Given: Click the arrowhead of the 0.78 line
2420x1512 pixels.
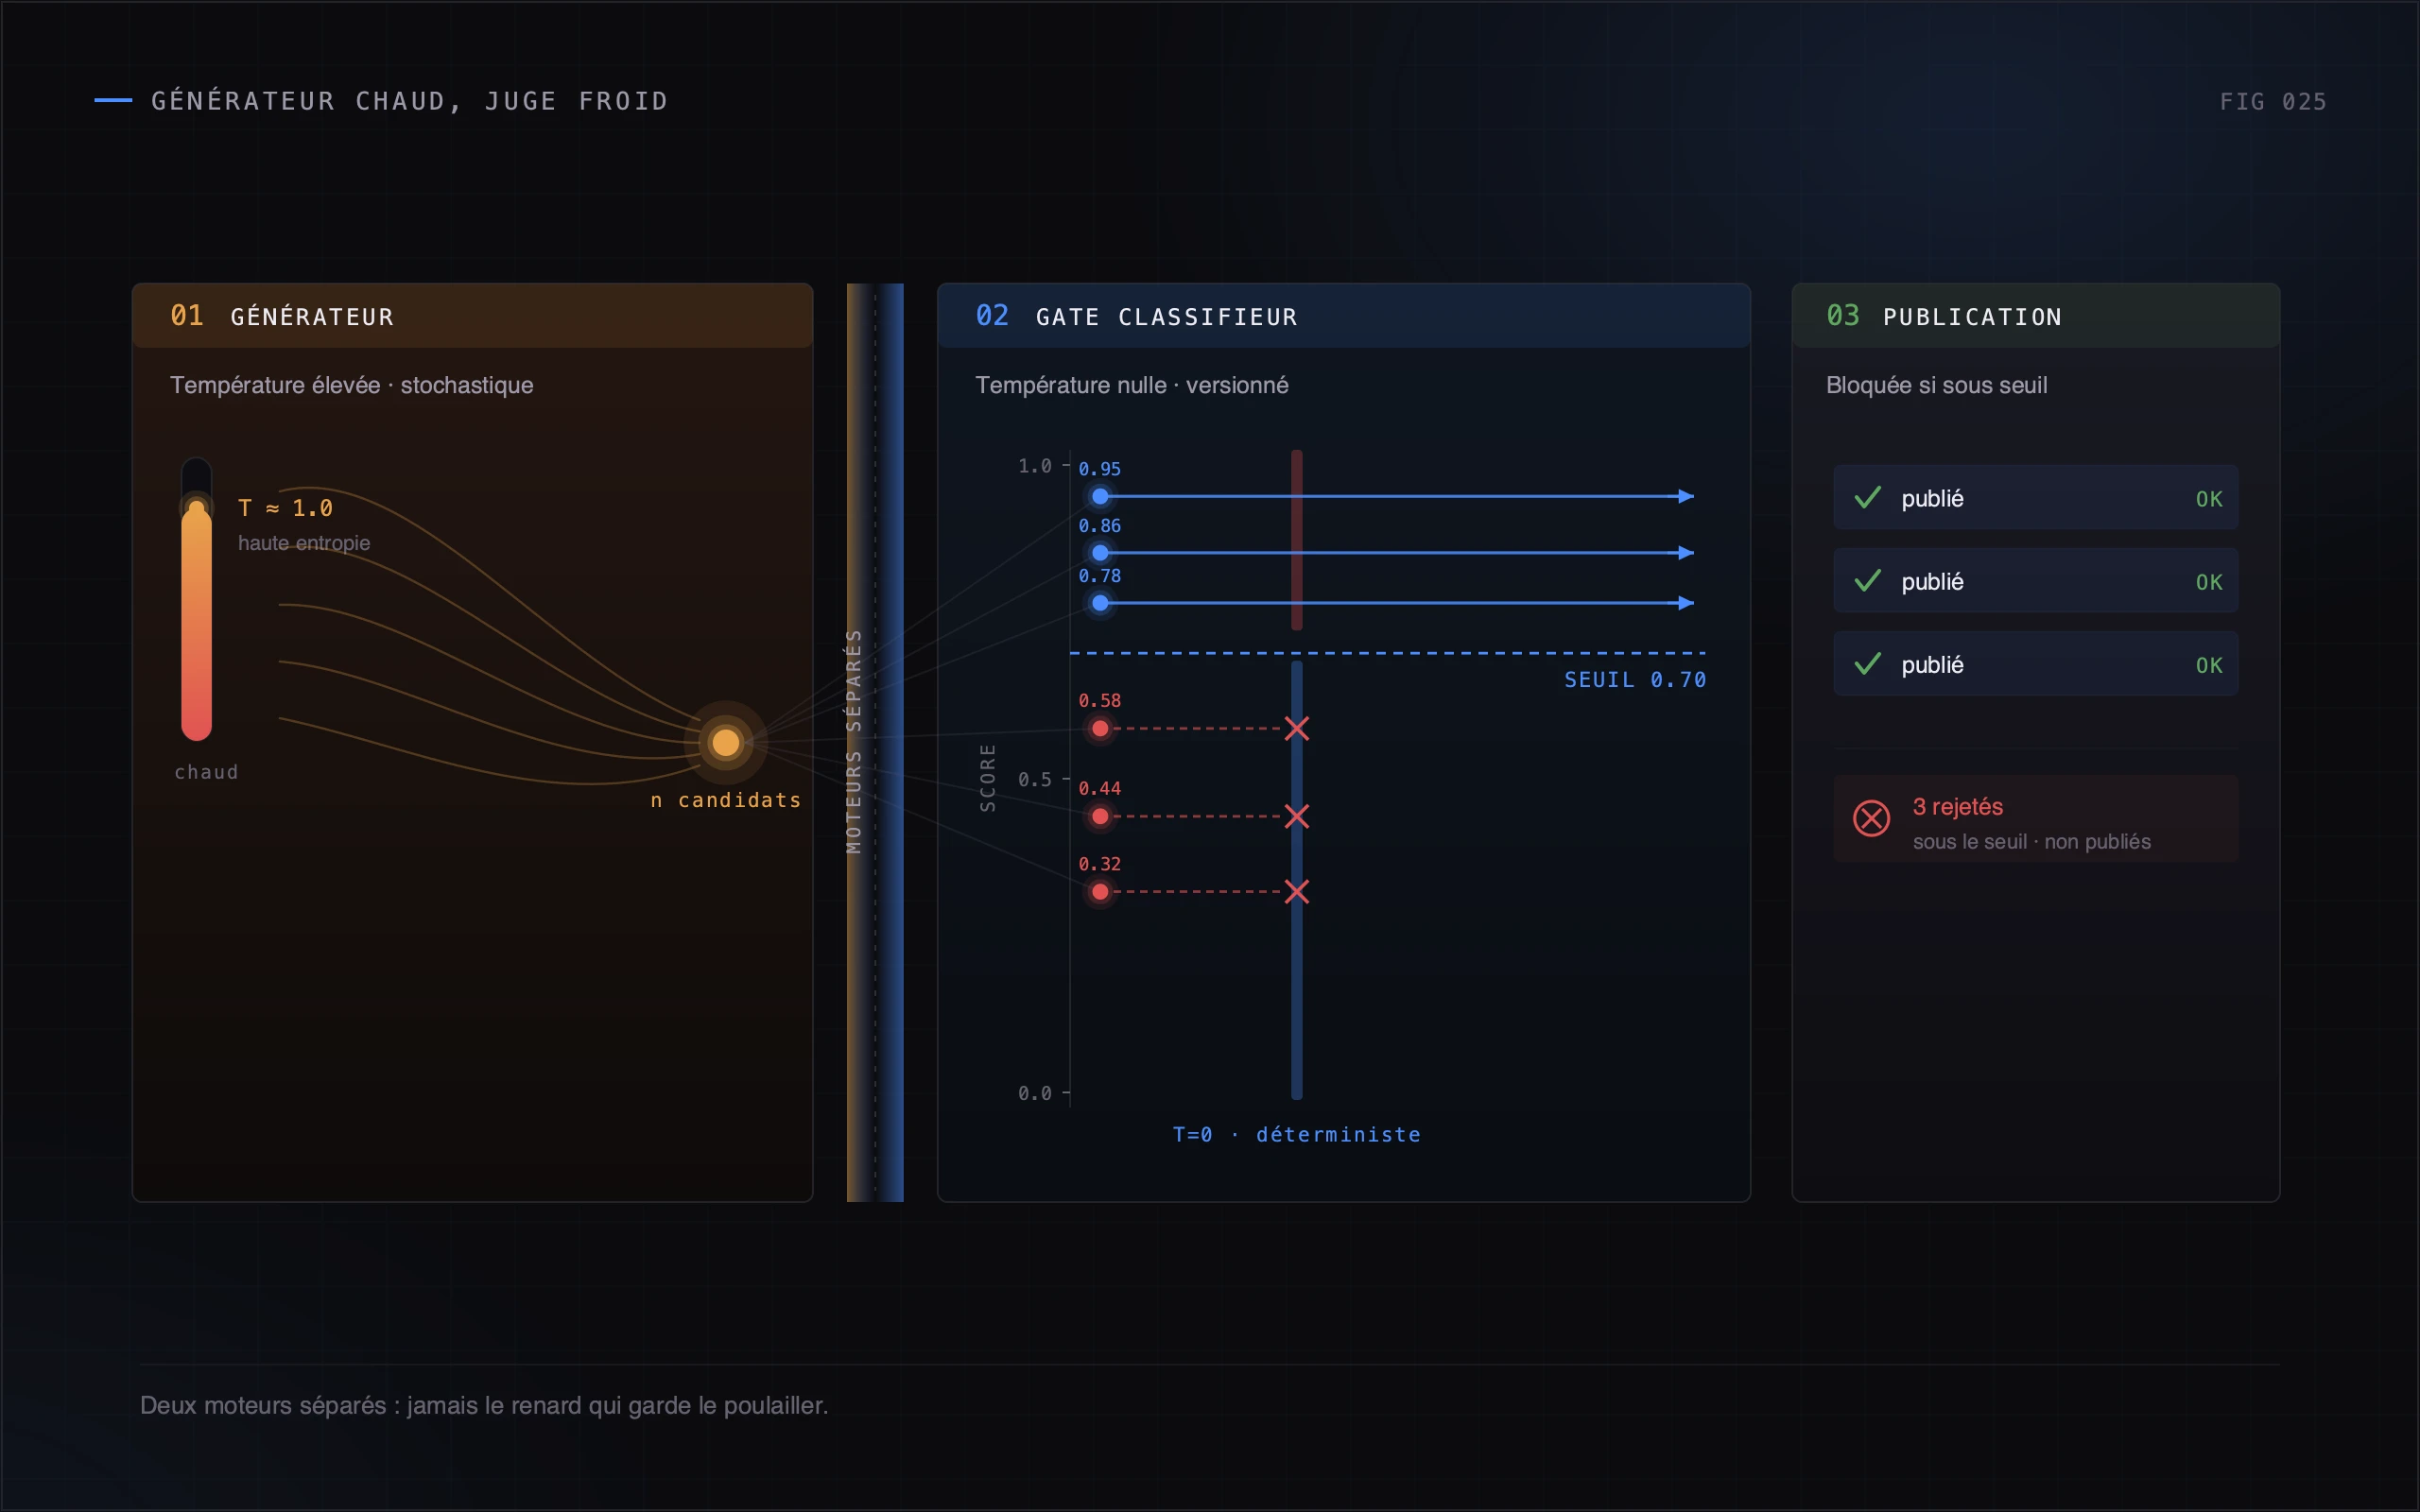Looking at the screenshot, I should click(x=1686, y=603).
